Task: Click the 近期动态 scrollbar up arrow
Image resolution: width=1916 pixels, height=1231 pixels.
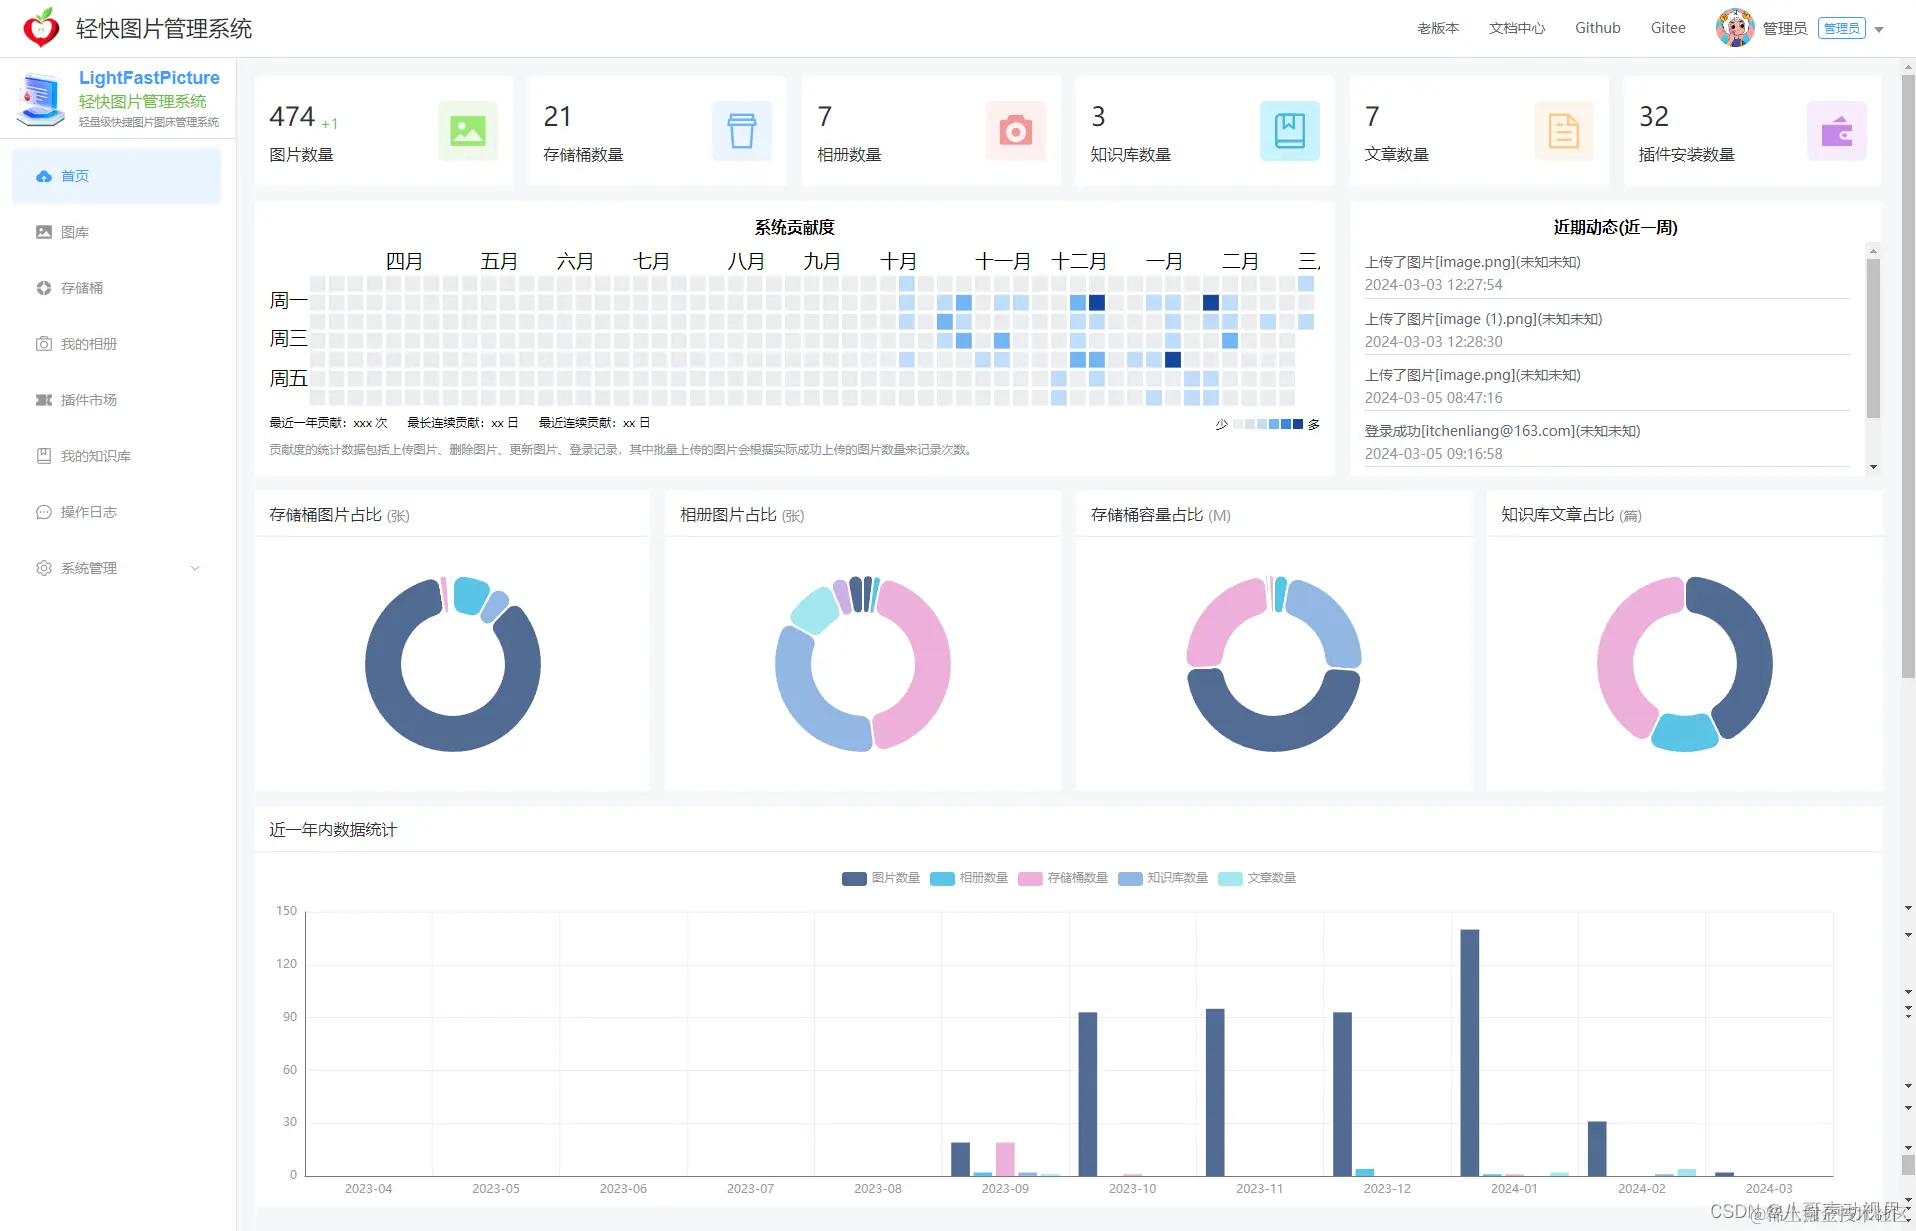Action: (x=1873, y=250)
